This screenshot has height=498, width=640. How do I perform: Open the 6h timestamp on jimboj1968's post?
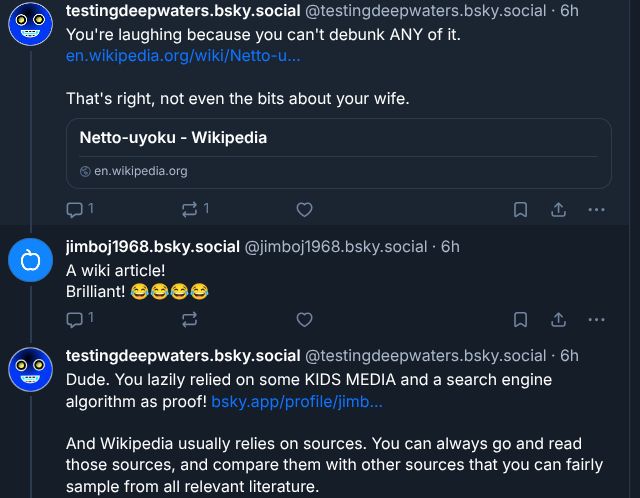(x=450, y=246)
